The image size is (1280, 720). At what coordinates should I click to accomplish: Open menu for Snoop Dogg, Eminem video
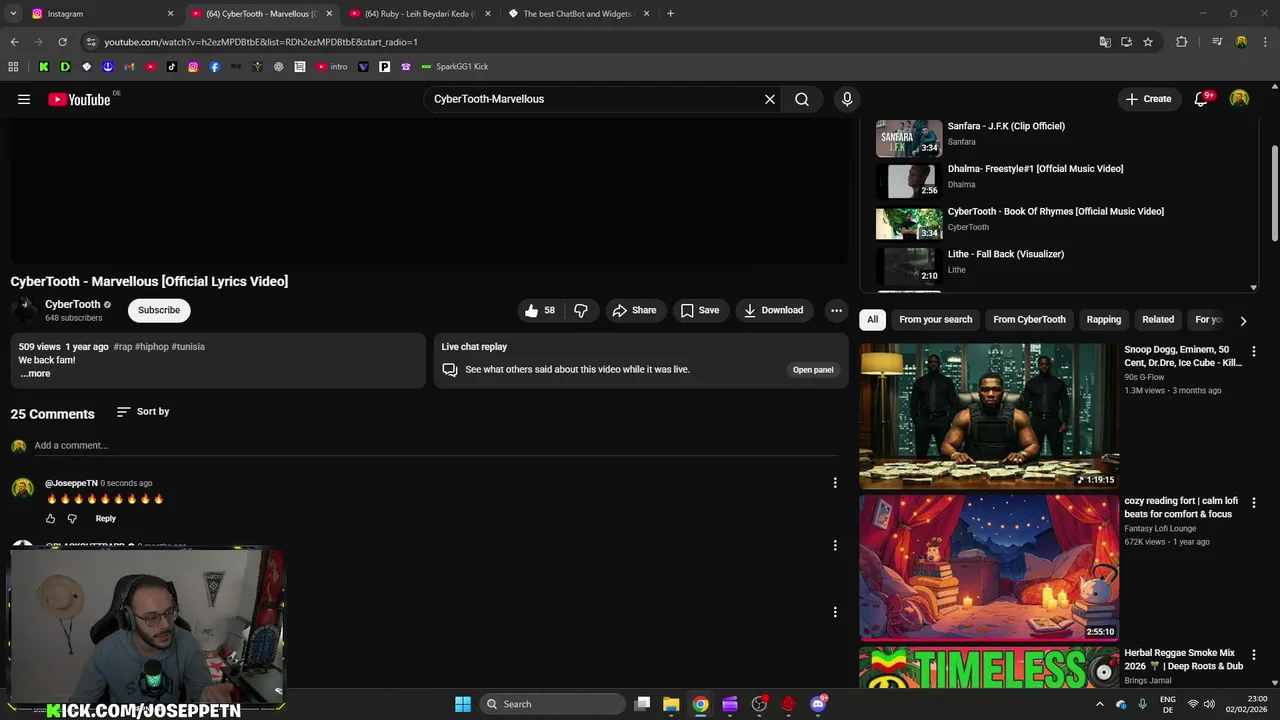(1254, 351)
